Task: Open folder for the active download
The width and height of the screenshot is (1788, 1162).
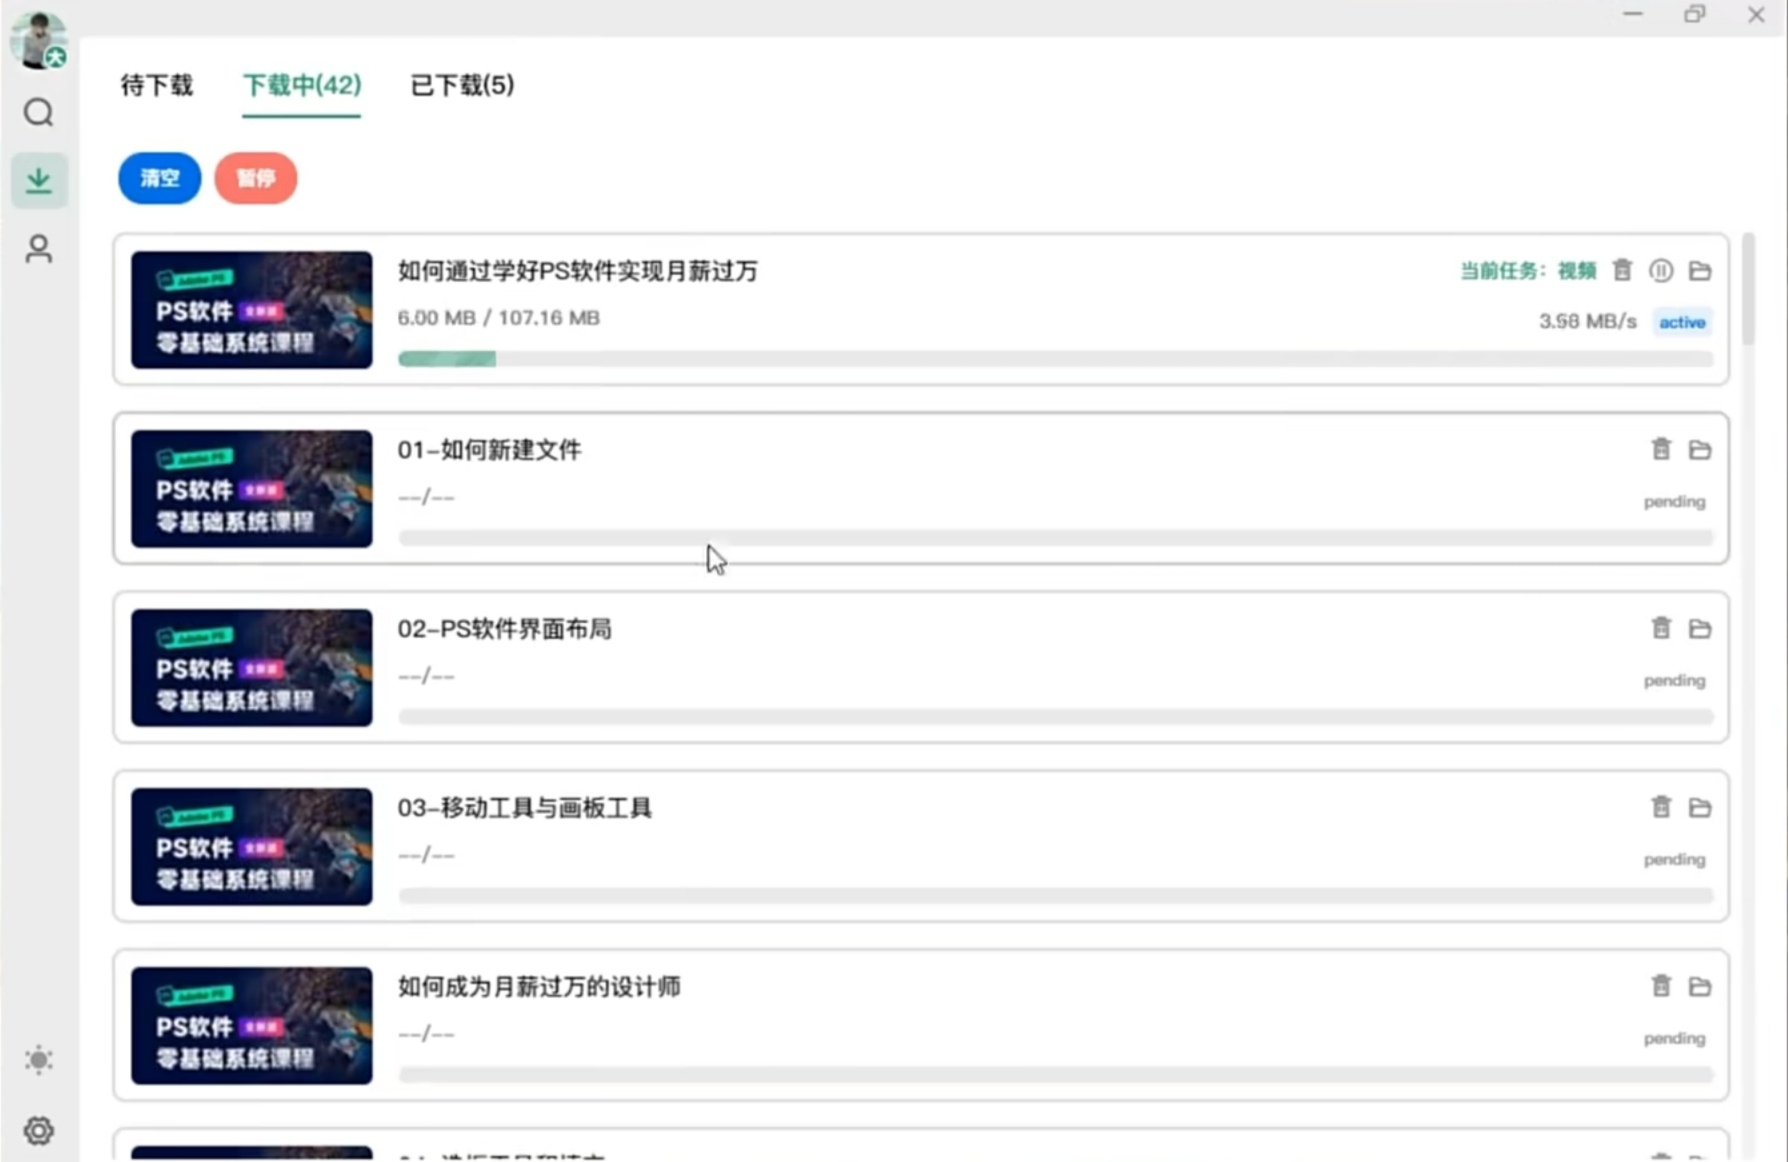Action: (1700, 271)
